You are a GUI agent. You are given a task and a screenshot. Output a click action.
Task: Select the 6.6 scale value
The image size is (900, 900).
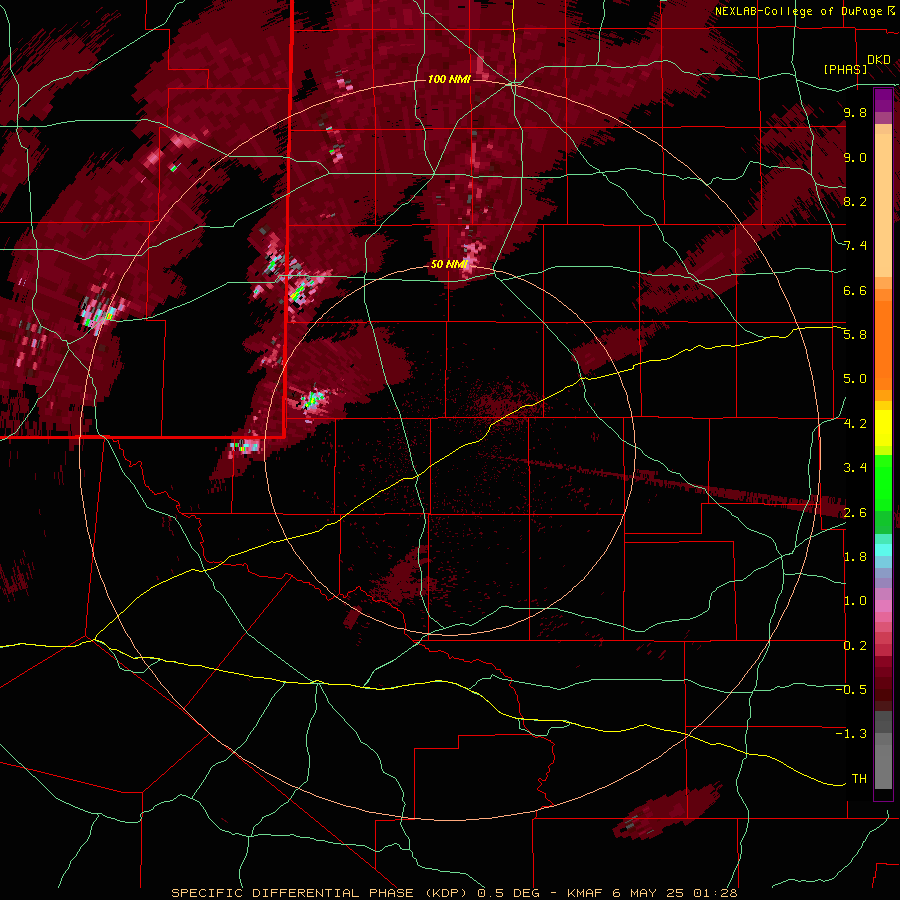pos(855,290)
